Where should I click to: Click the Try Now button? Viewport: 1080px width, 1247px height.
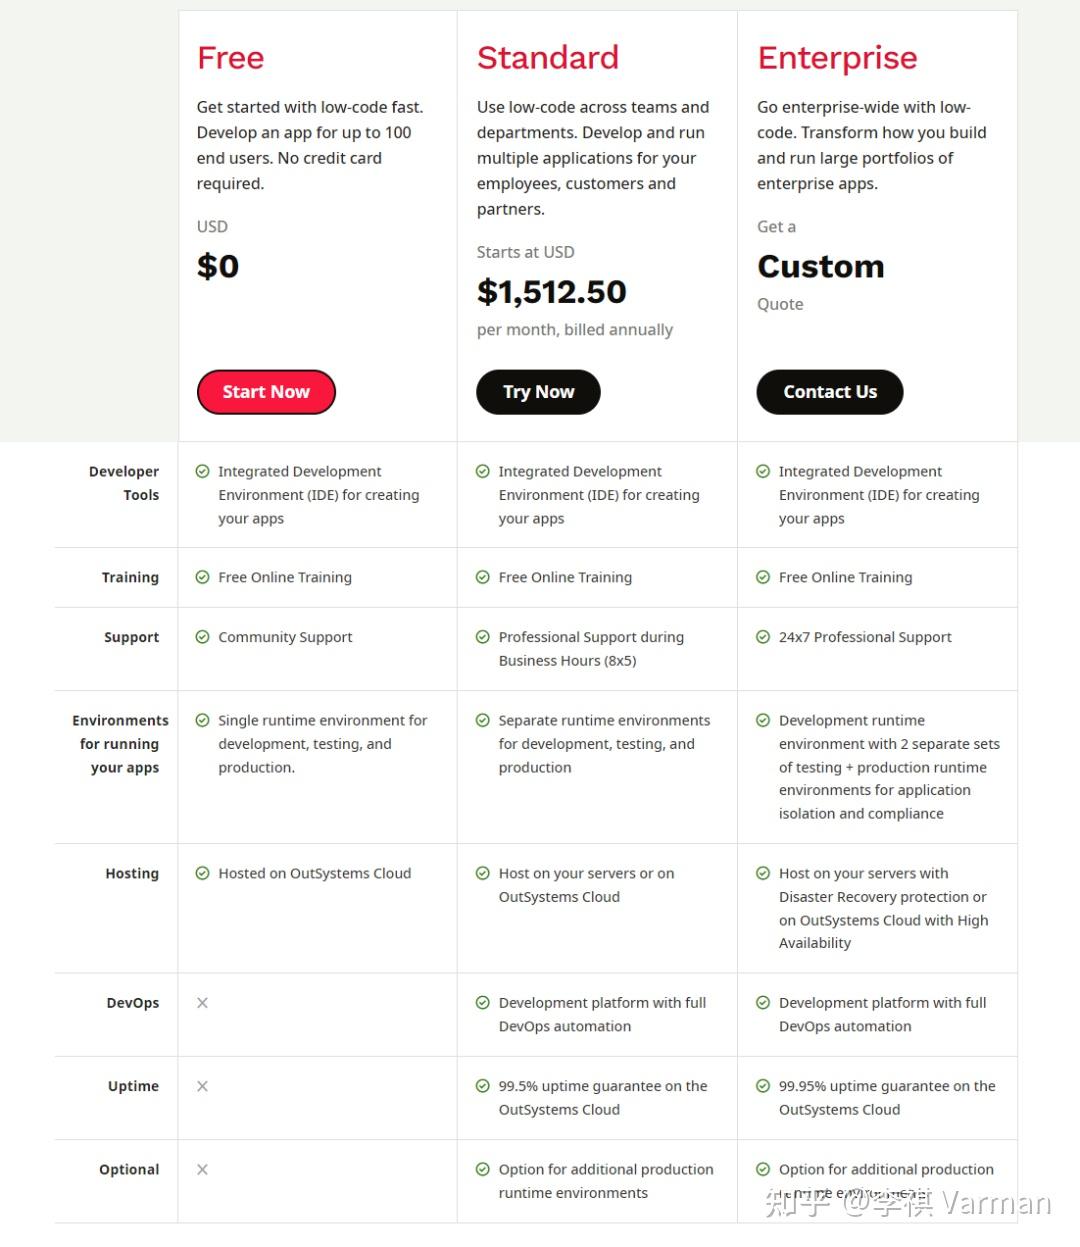point(538,392)
